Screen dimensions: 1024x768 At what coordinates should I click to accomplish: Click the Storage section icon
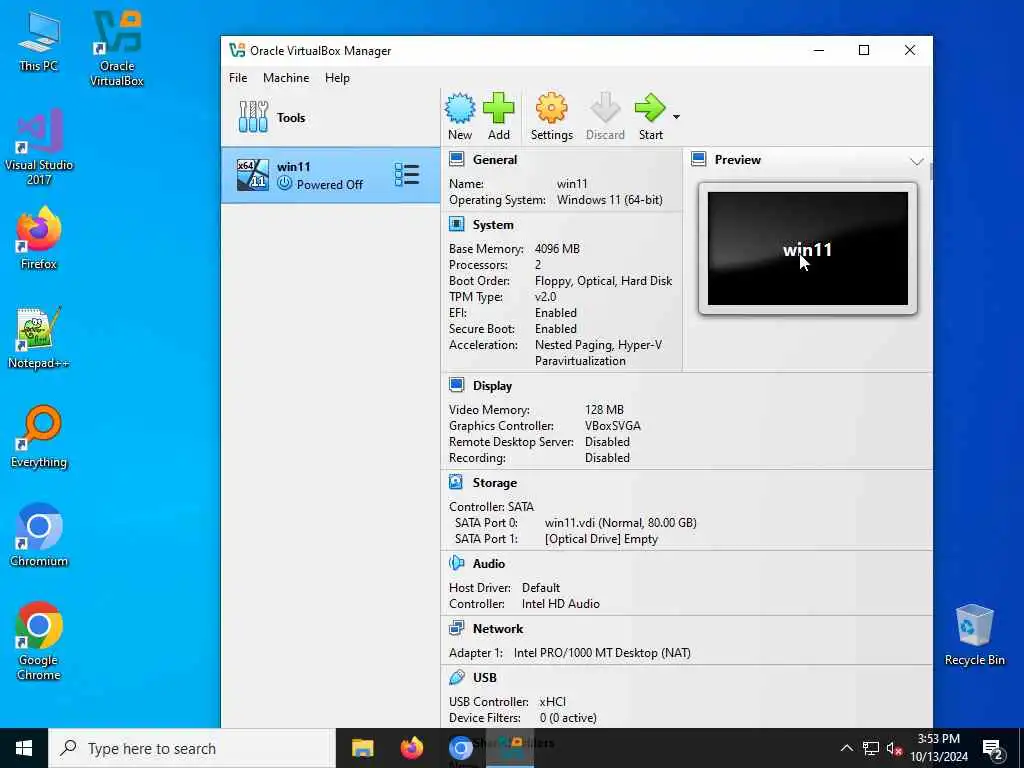[x=456, y=483]
